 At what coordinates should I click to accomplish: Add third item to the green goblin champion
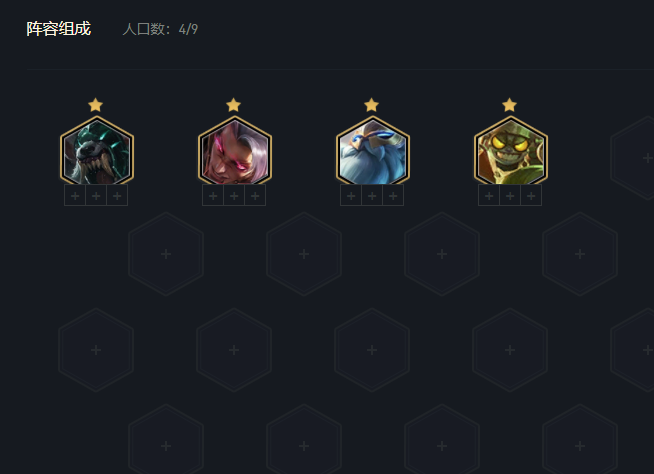click(x=531, y=196)
